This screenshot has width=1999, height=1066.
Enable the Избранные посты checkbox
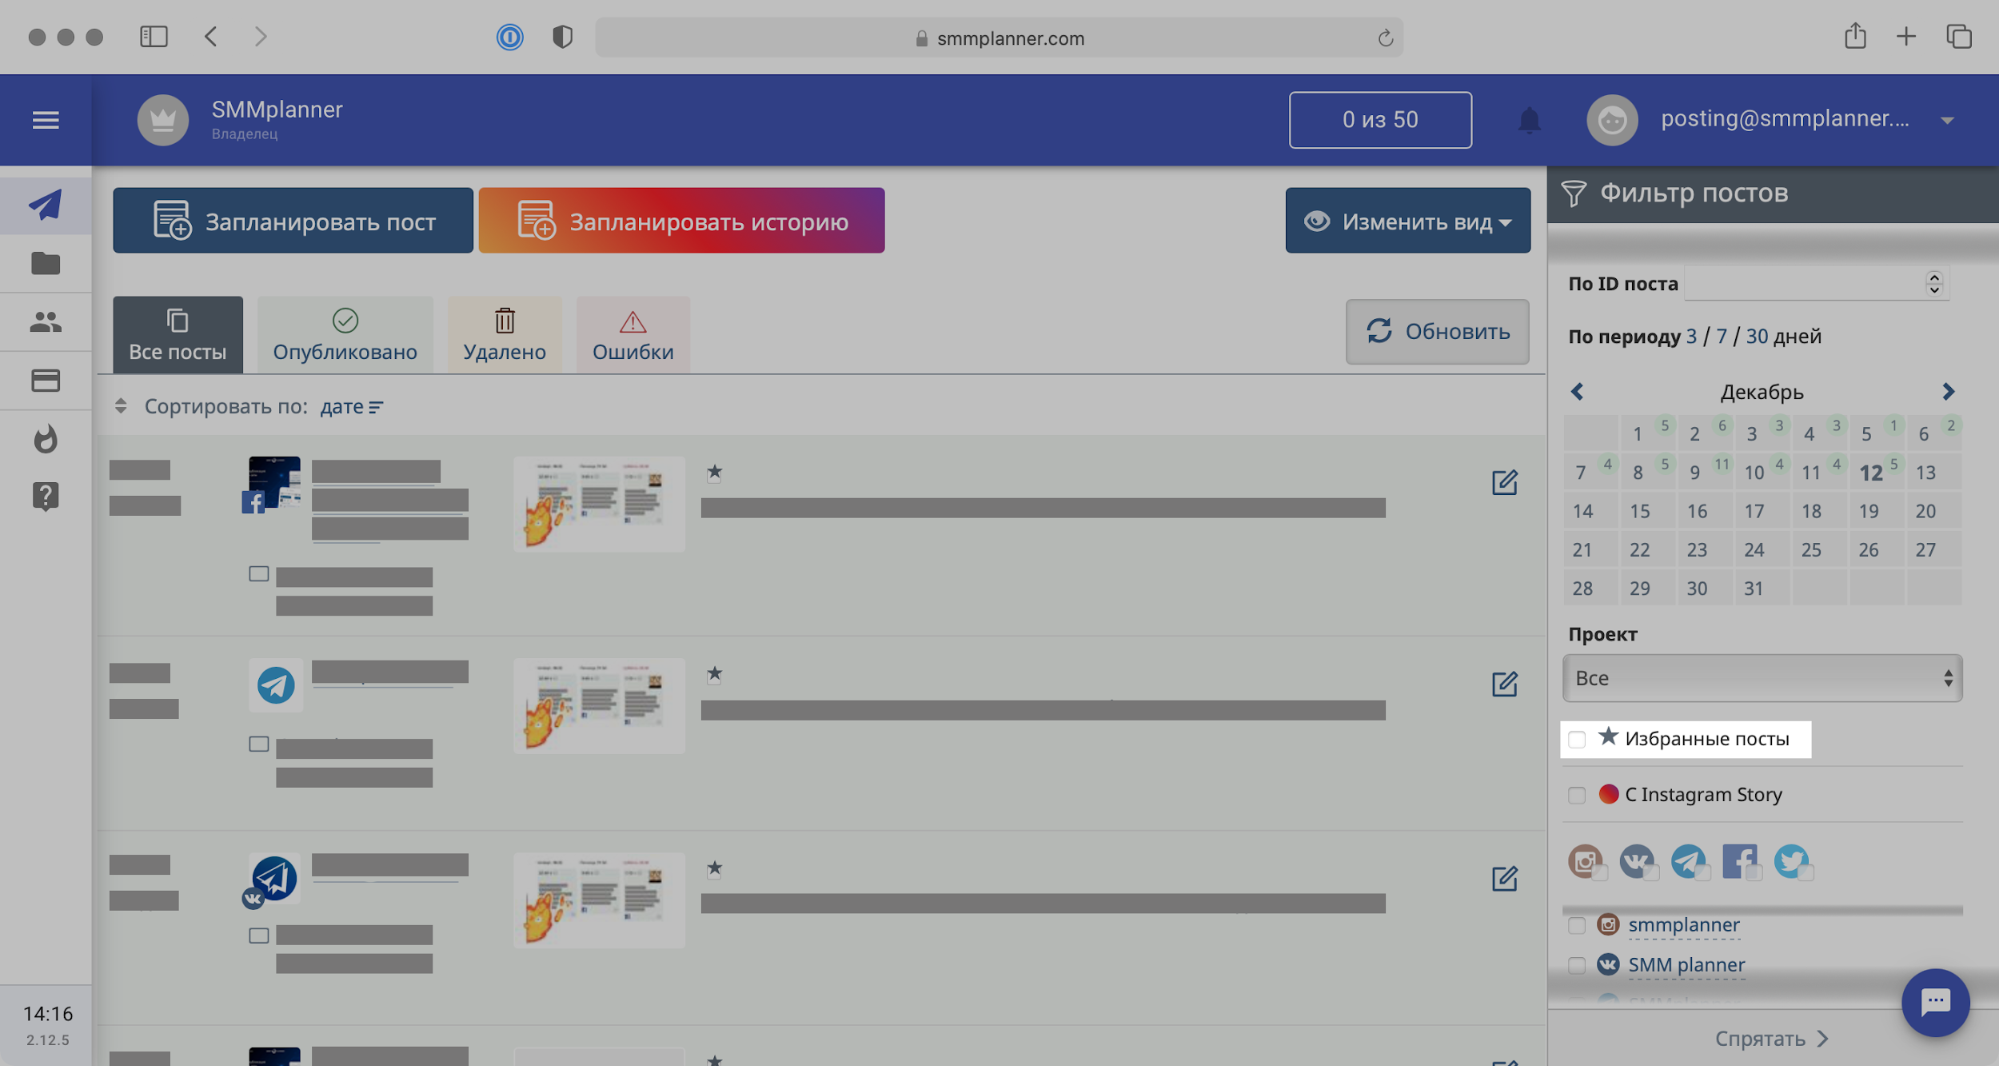click(x=1577, y=739)
